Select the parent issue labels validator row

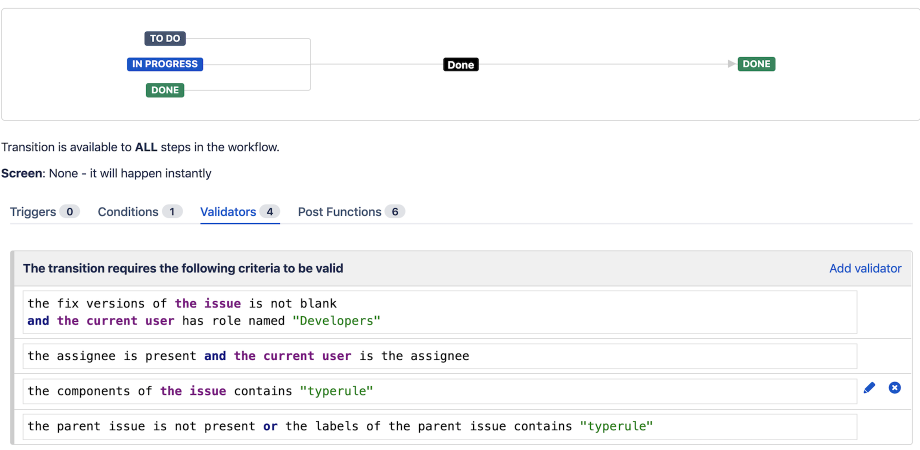point(440,427)
